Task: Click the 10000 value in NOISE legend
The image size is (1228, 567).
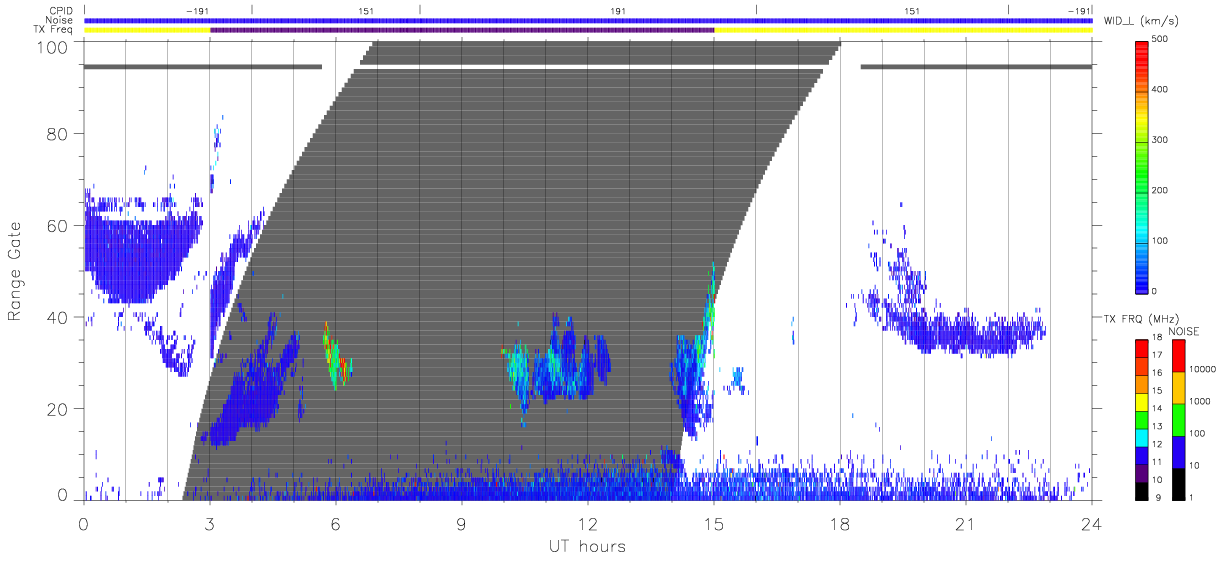Action: [1201, 370]
